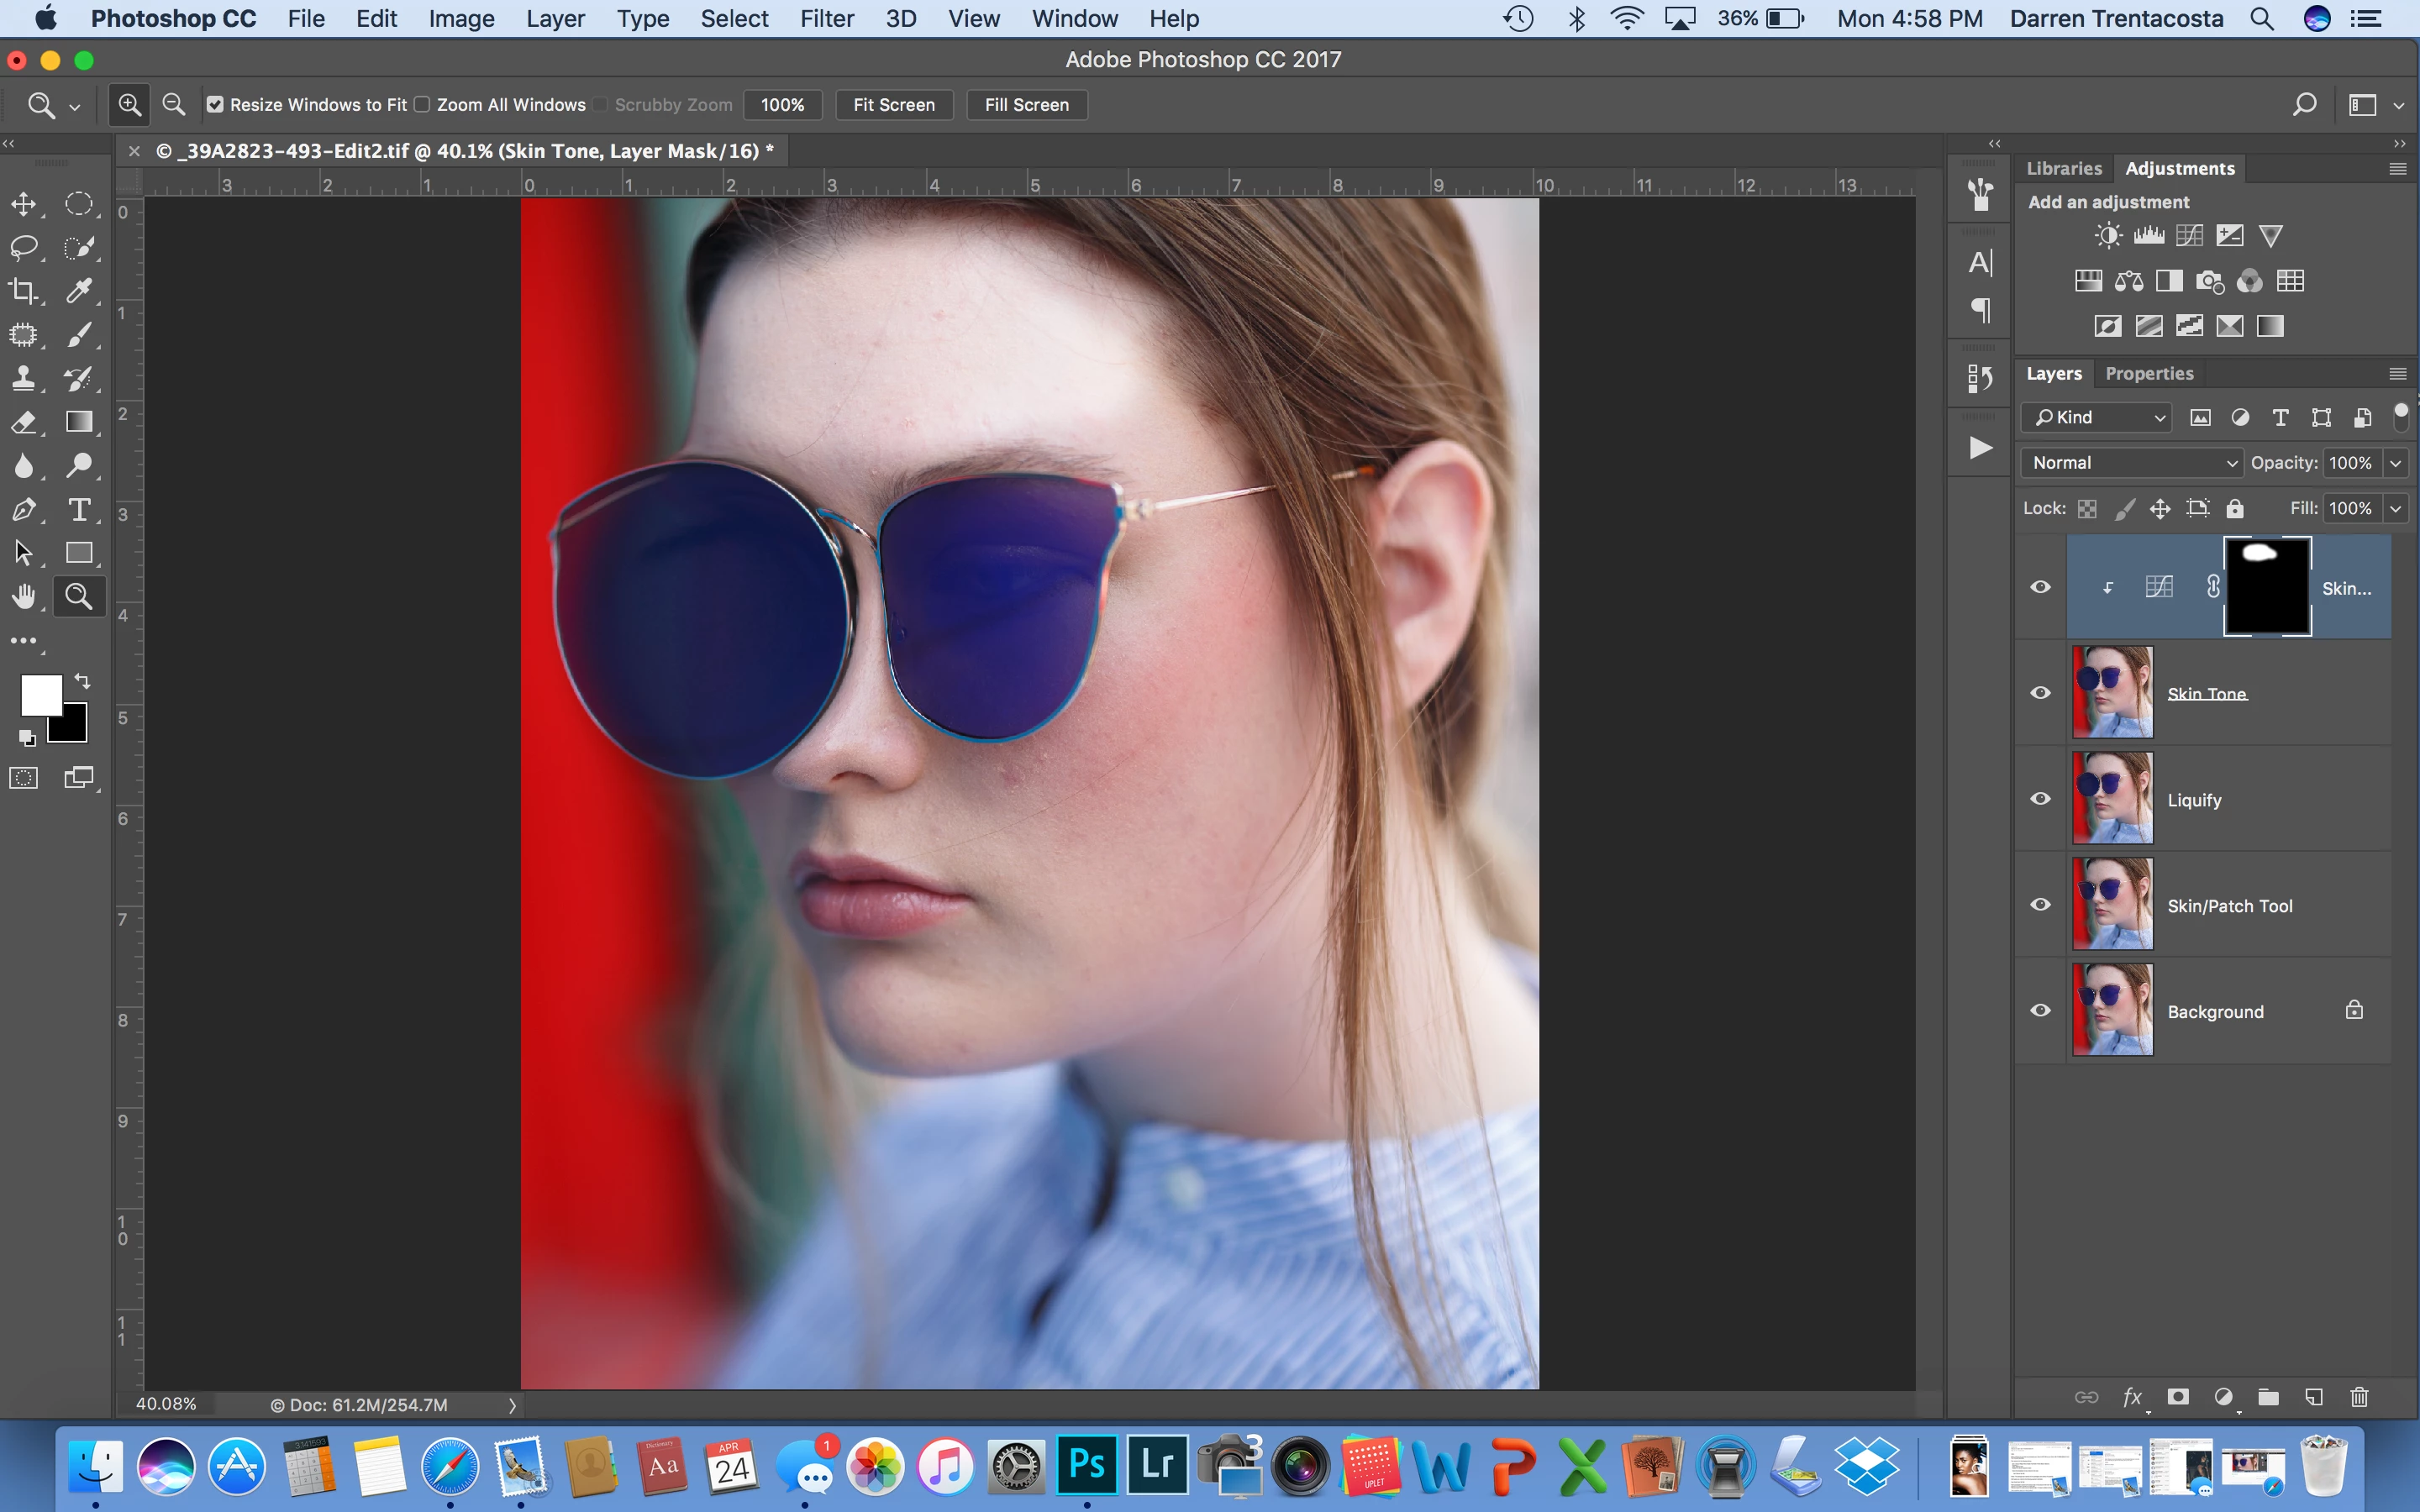Screen dimensions: 2420x1512
Task: Pick the Eyedropper tool
Action: pyautogui.click(x=79, y=291)
